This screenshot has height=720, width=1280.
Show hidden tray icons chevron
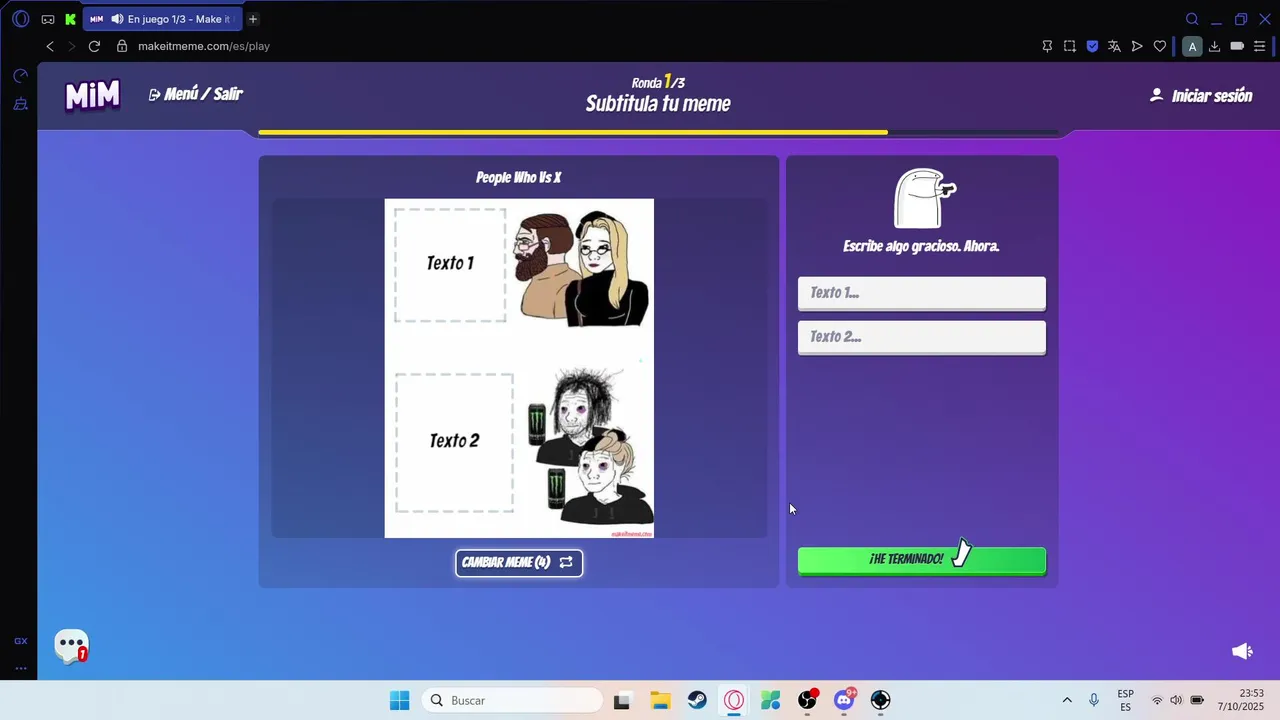click(1067, 700)
